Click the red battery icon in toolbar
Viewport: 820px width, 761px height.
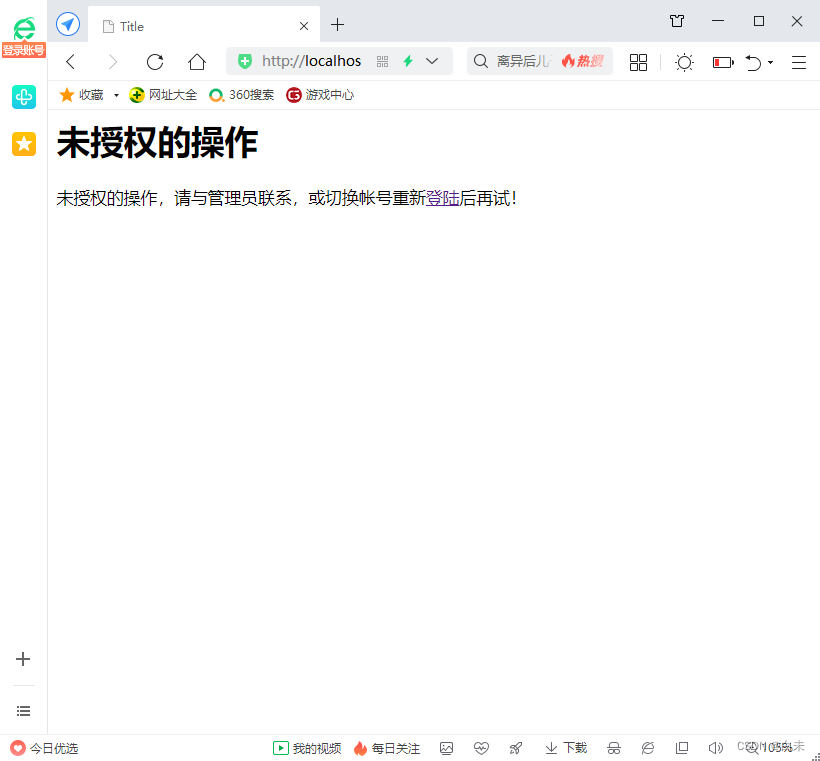723,63
